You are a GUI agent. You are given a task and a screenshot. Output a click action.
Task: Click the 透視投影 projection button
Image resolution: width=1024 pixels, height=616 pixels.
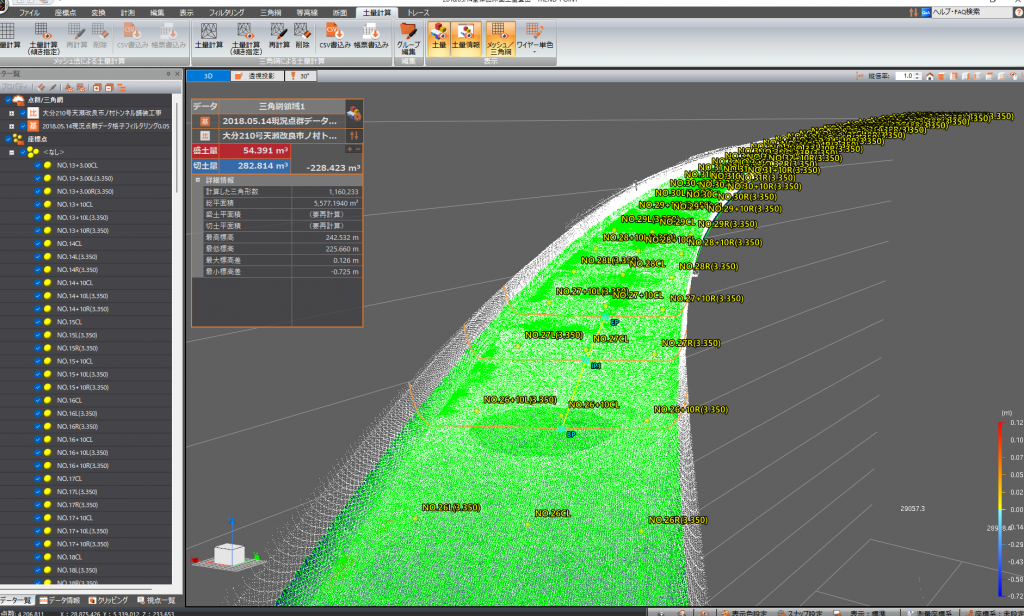pyautogui.click(x=257, y=76)
